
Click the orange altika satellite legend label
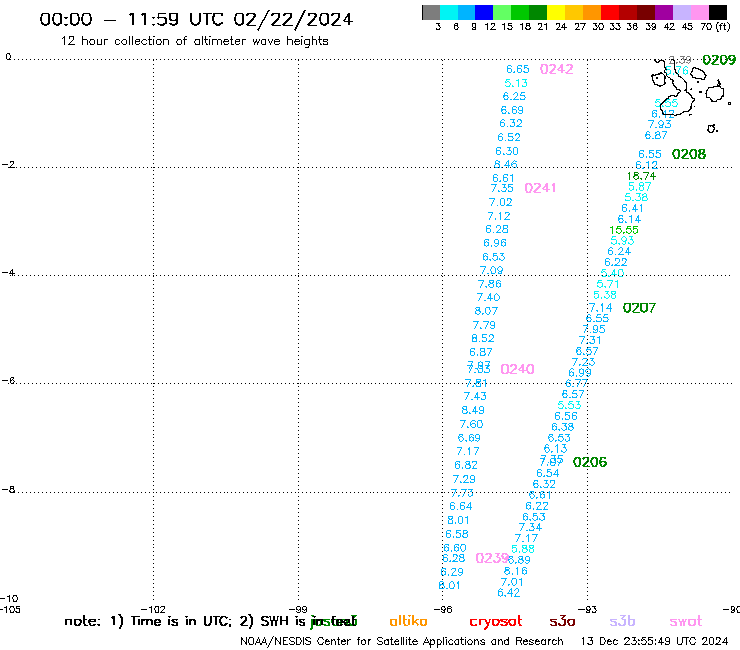[408, 621]
